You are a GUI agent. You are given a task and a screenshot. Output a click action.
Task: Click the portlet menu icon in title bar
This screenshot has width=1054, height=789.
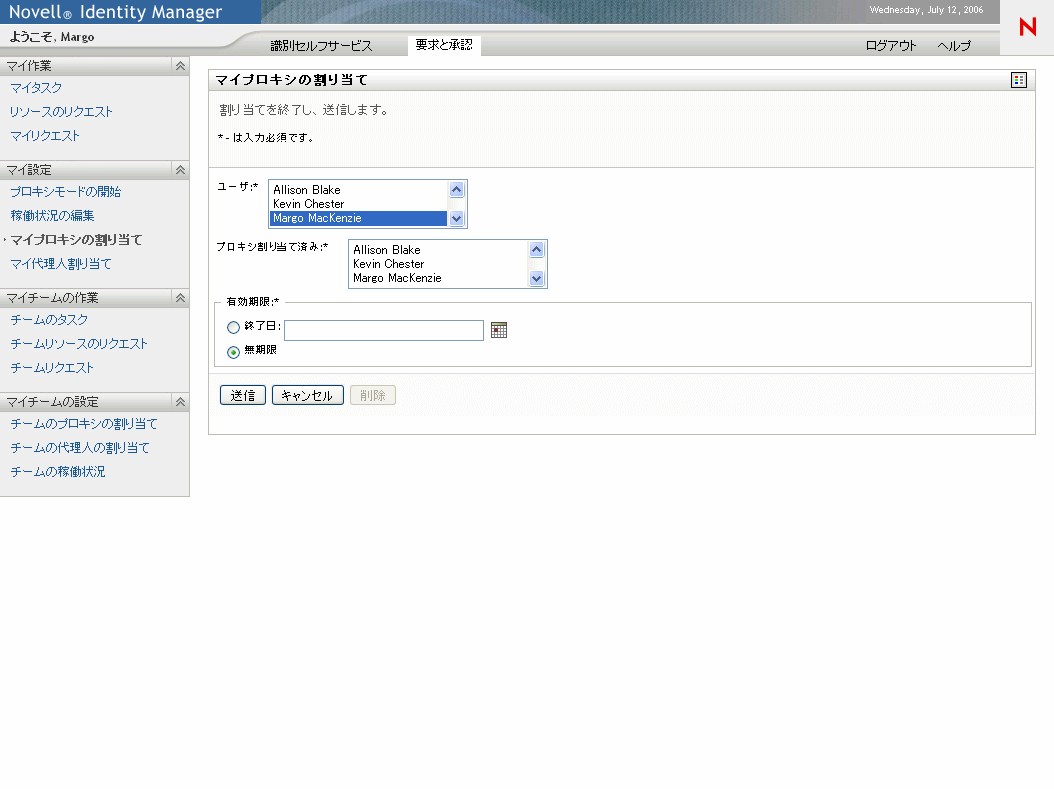tap(1018, 80)
